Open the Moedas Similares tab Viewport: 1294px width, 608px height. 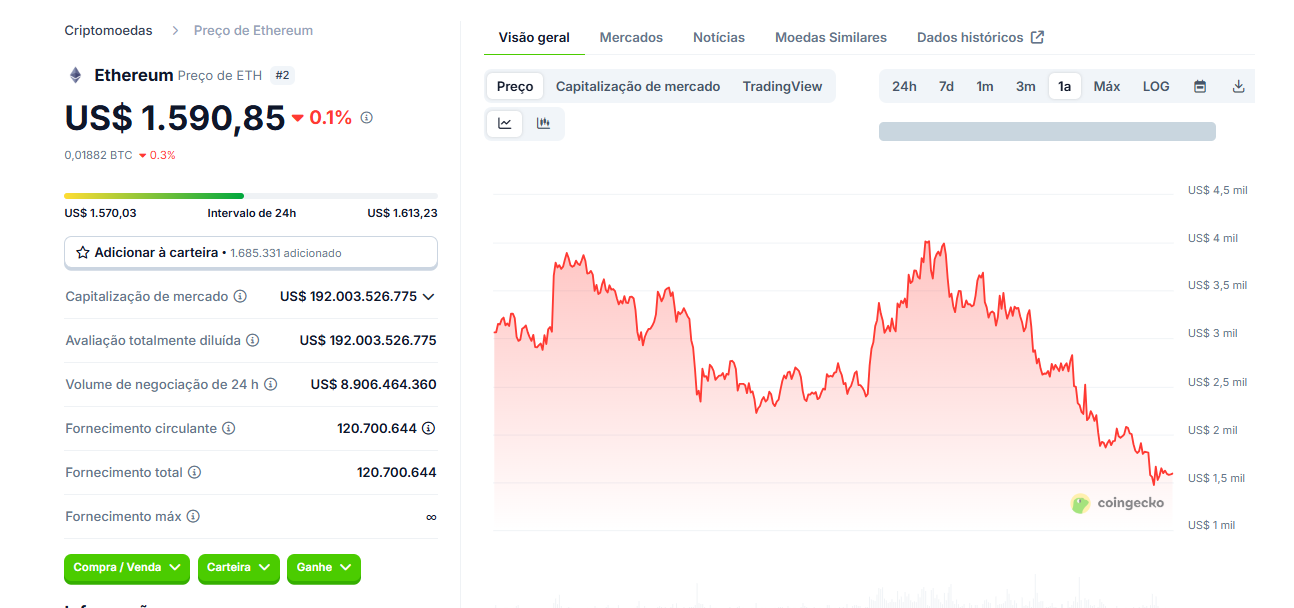click(x=831, y=38)
